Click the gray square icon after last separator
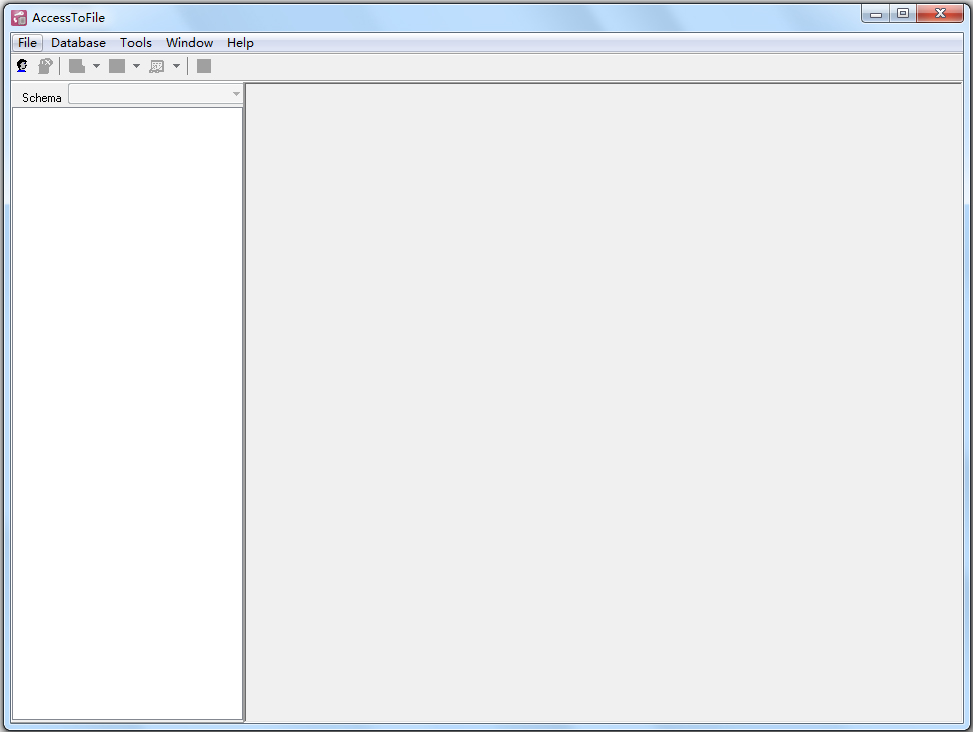 pyautogui.click(x=204, y=66)
